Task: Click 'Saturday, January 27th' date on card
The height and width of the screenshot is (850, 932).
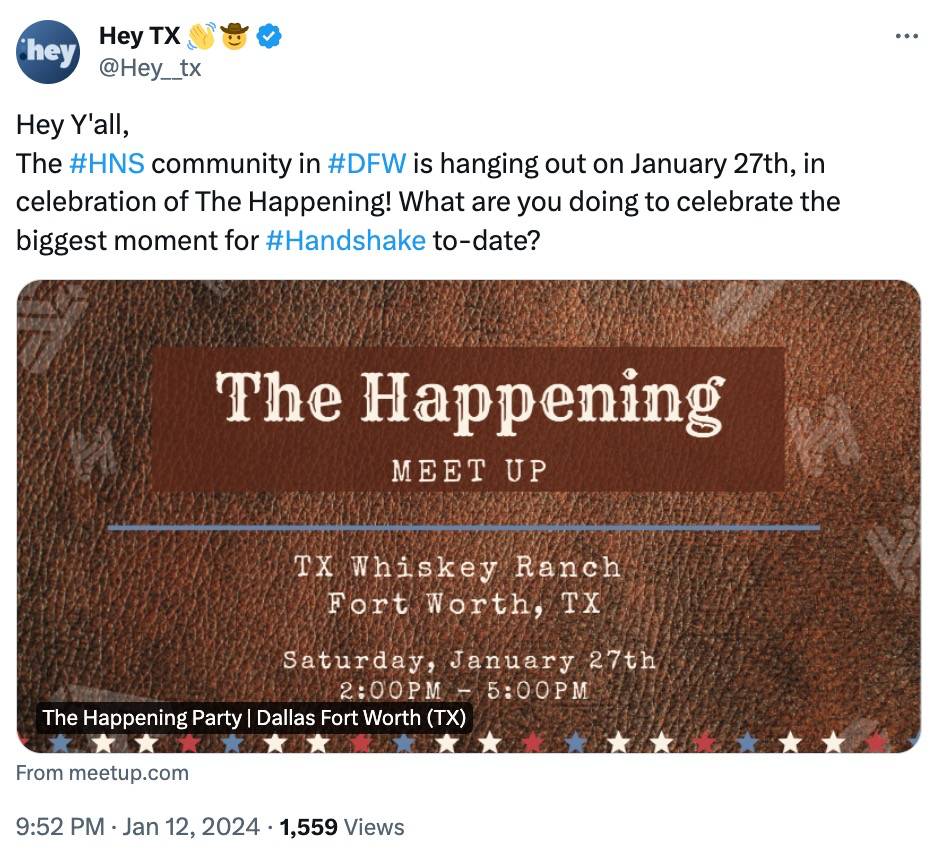Action: [468, 660]
